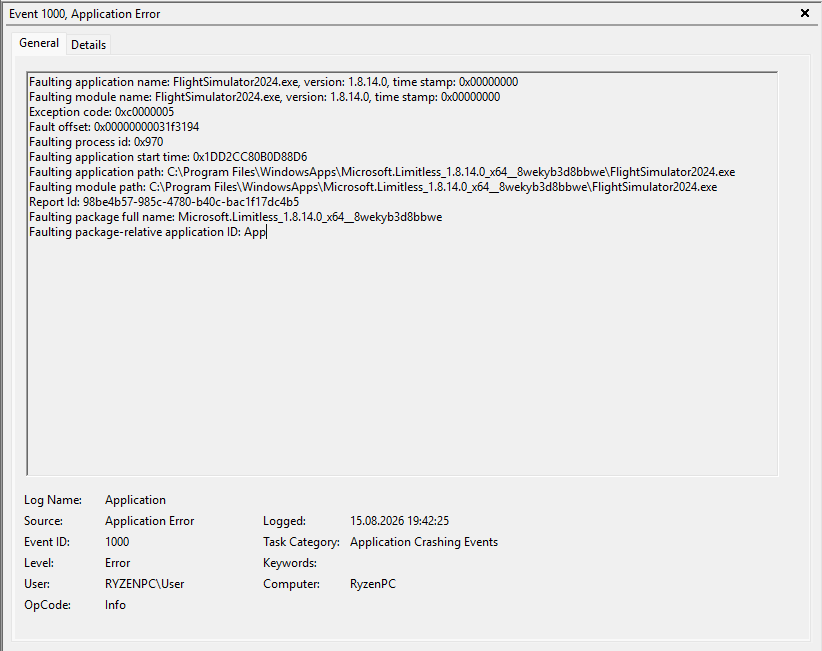Click Exception code 0xc0000005 line

(x=101, y=112)
